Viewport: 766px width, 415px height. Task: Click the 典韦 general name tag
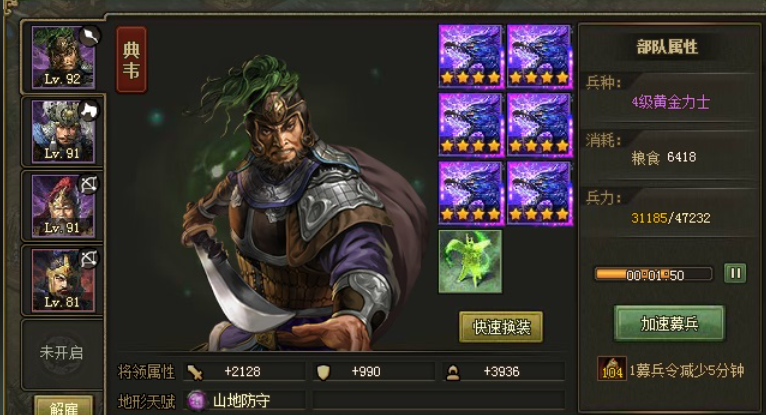point(131,60)
